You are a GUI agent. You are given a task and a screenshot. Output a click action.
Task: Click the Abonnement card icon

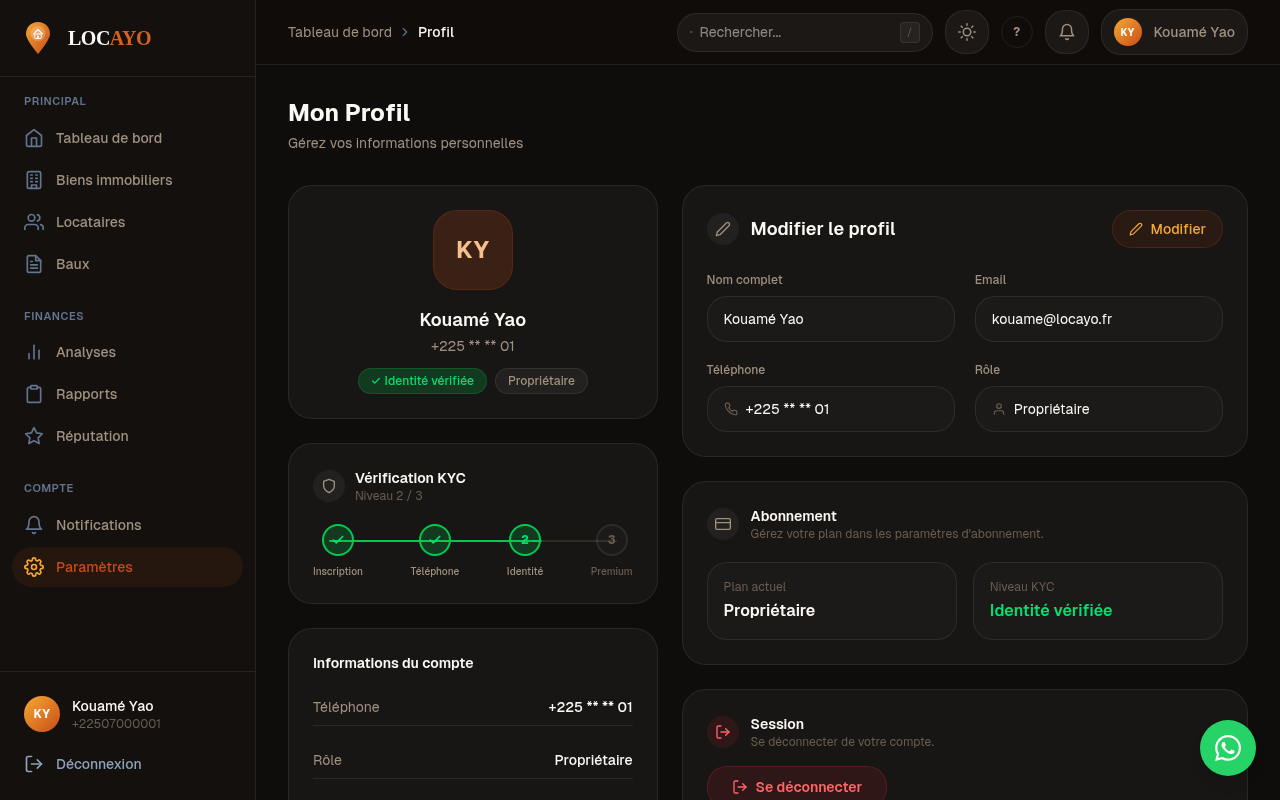(723, 524)
